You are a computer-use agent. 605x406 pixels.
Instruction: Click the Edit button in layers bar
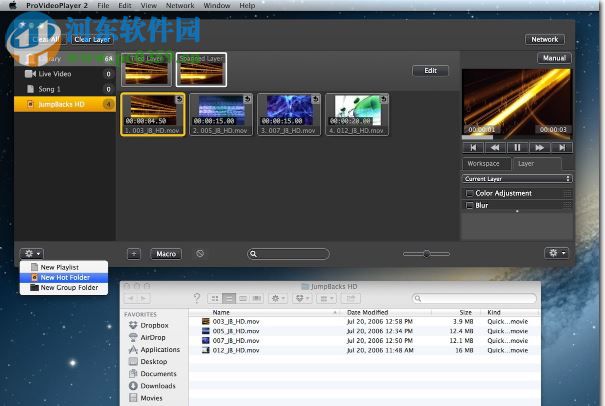[x=430, y=71]
